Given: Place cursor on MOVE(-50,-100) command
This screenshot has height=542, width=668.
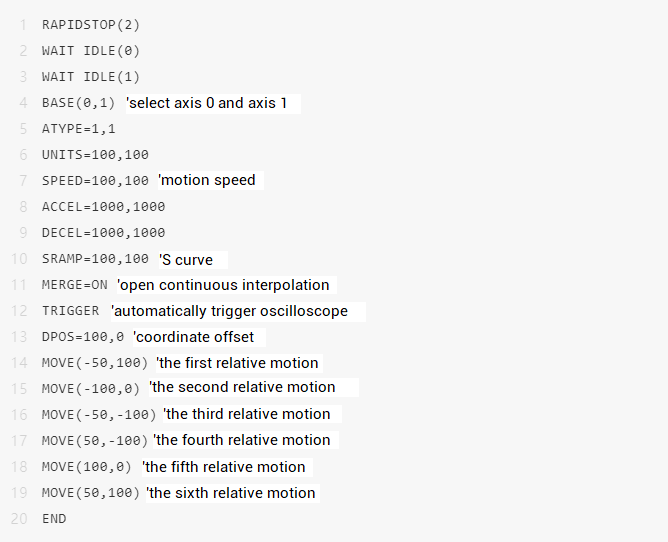Looking at the screenshot, I should point(99,414).
